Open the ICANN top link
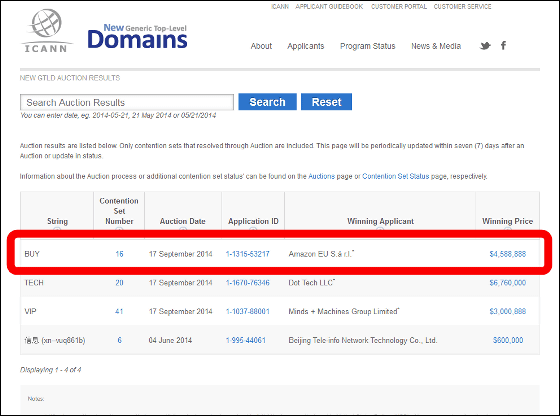This screenshot has height=416, width=560. point(280,6)
